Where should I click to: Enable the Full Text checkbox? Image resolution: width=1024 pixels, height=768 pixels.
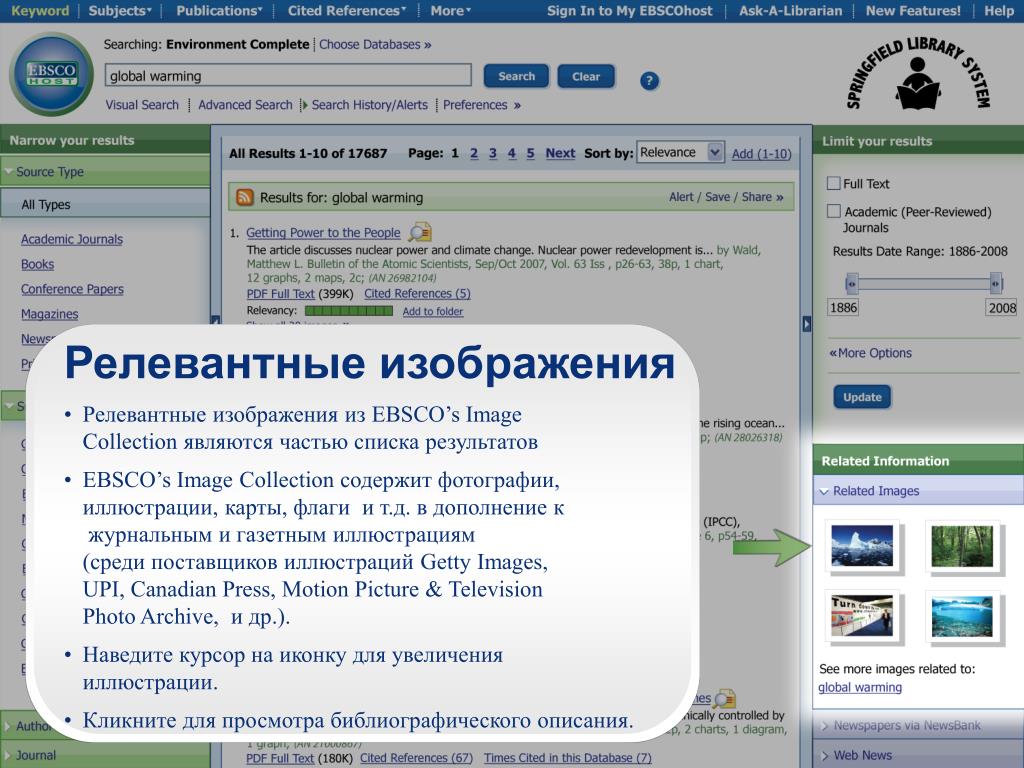833,183
